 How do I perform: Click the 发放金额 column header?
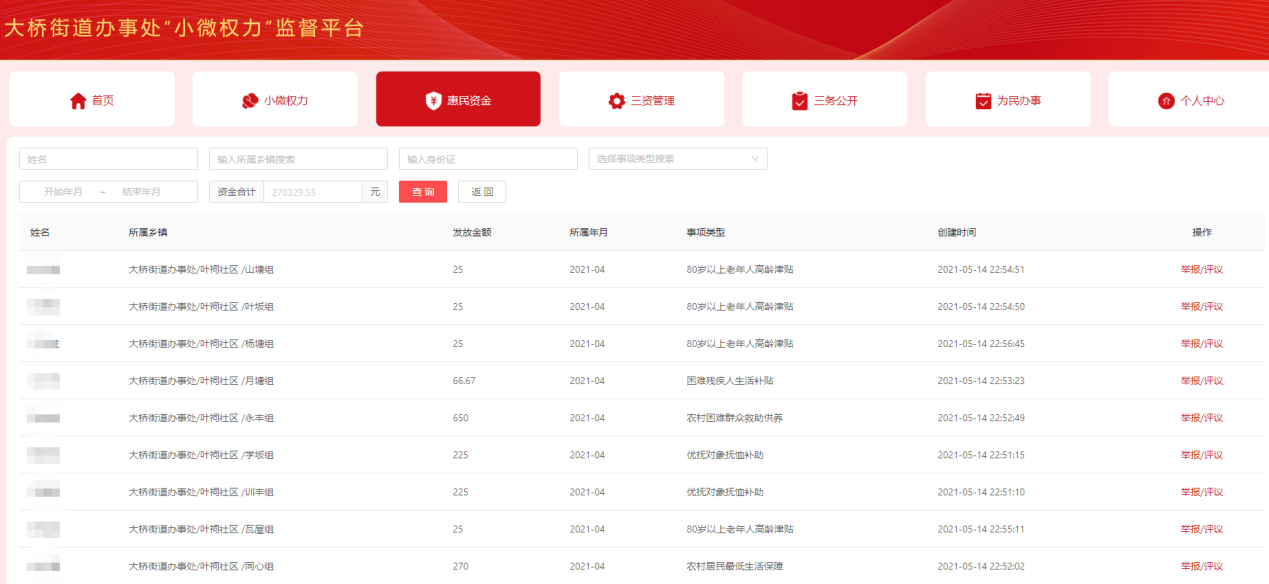click(471, 233)
